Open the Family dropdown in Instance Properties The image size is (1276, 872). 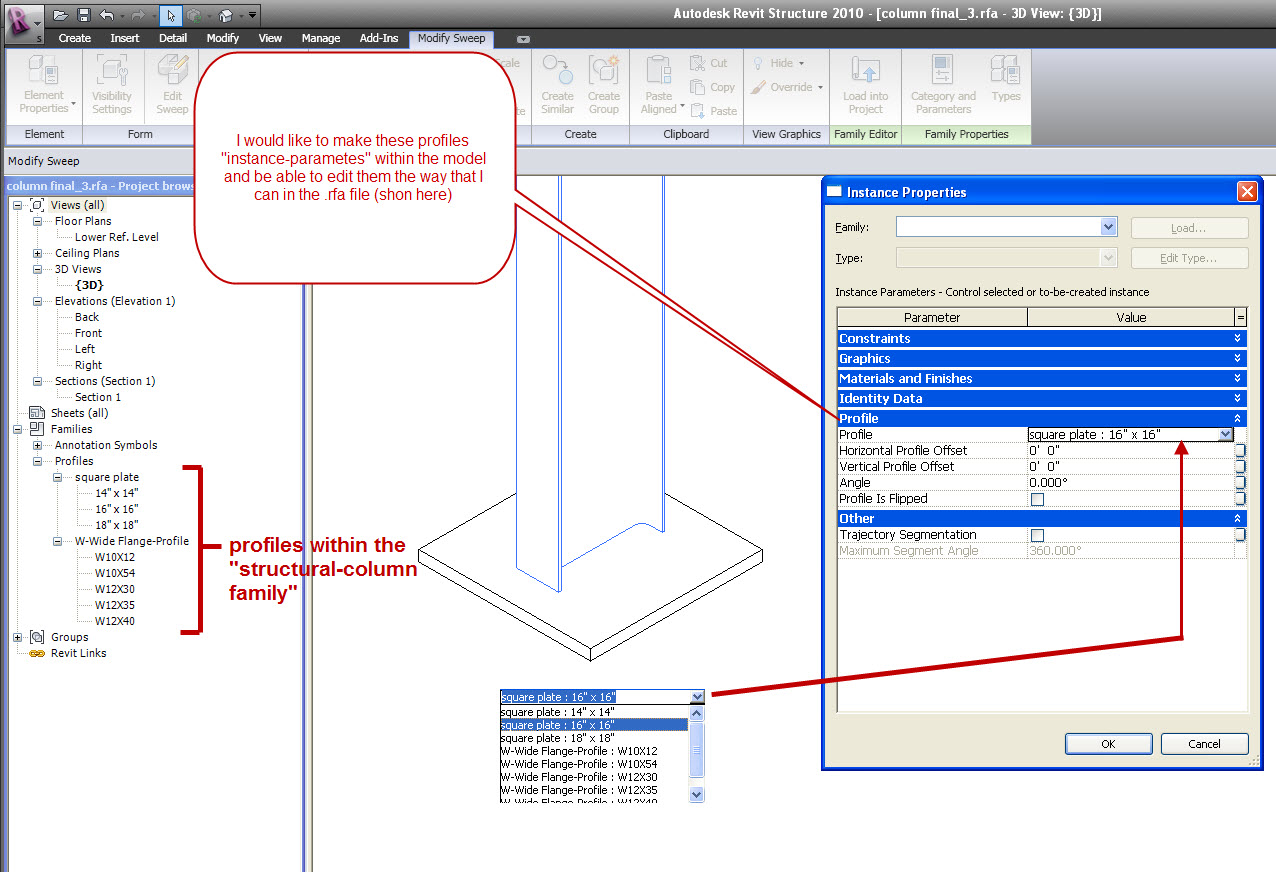(x=1108, y=228)
